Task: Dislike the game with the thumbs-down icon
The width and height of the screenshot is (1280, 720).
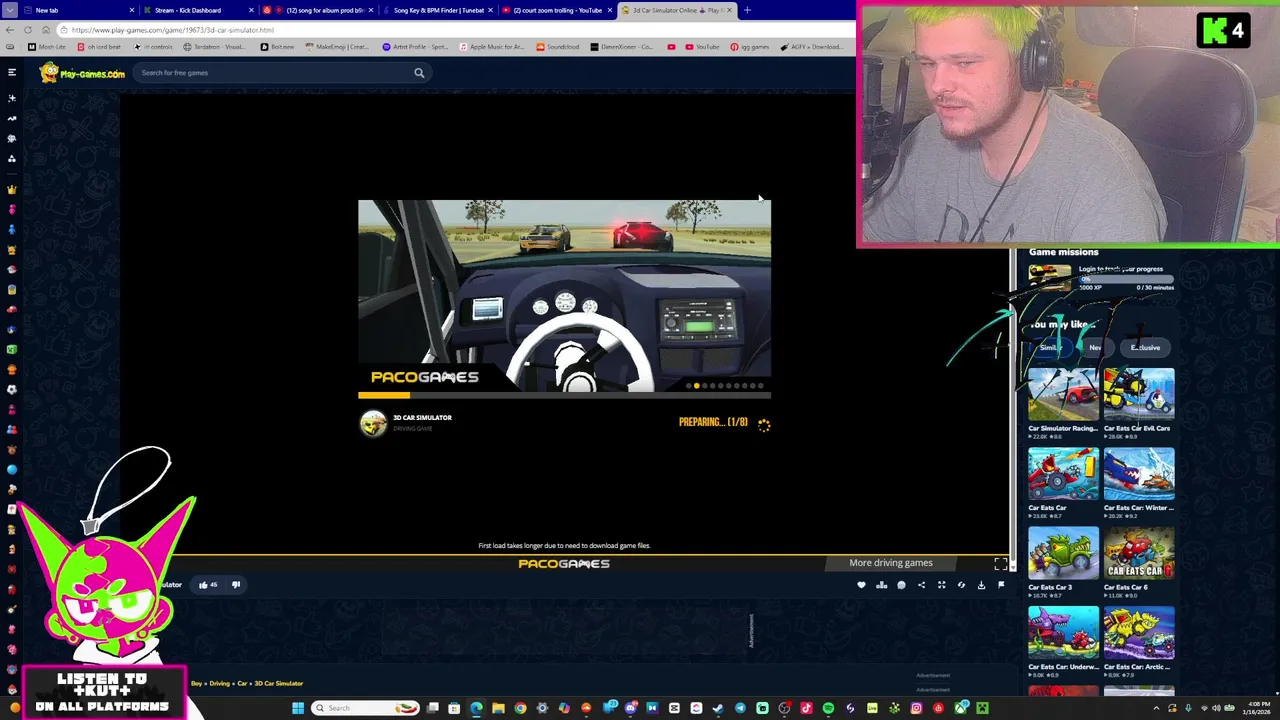Action: click(x=236, y=585)
